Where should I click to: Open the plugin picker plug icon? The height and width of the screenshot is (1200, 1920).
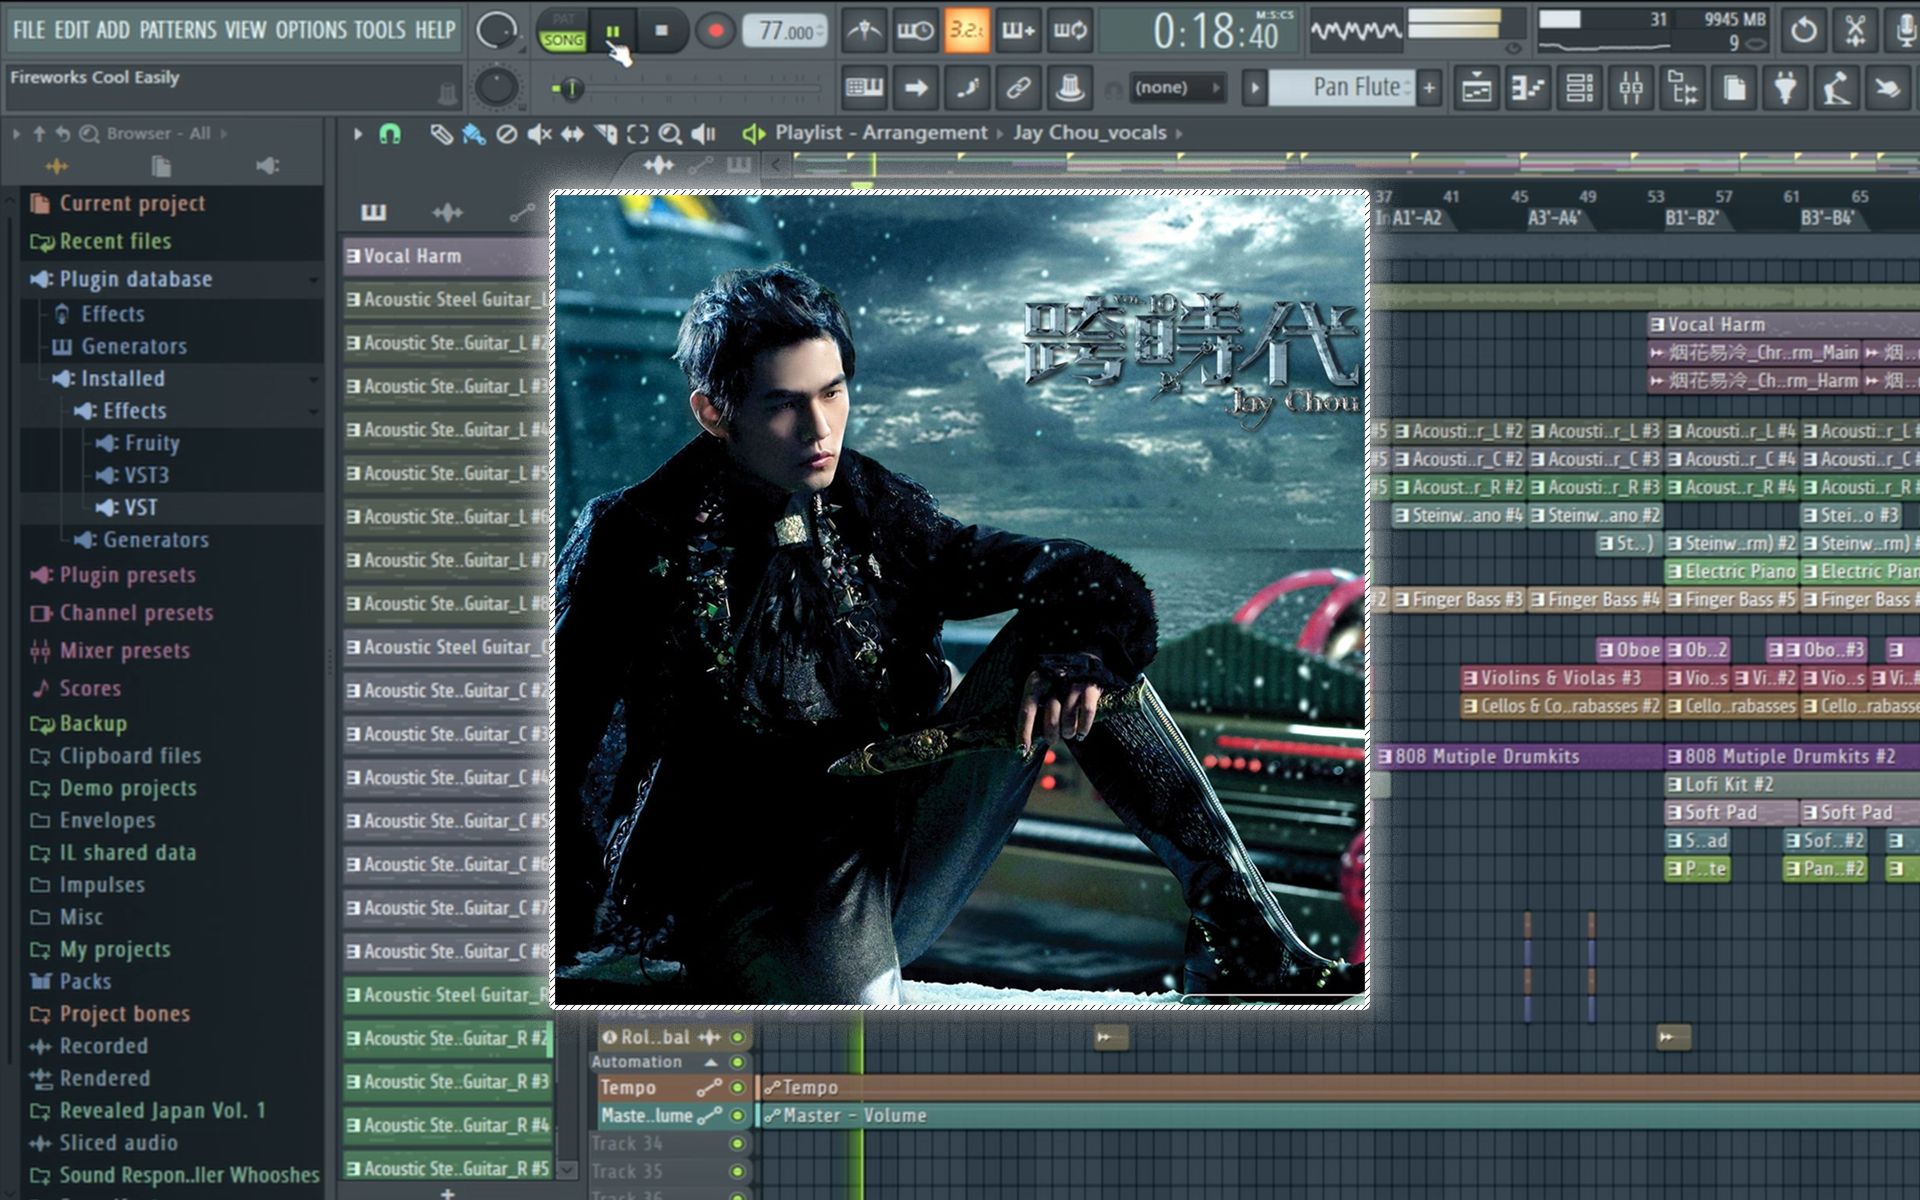(x=1785, y=88)
